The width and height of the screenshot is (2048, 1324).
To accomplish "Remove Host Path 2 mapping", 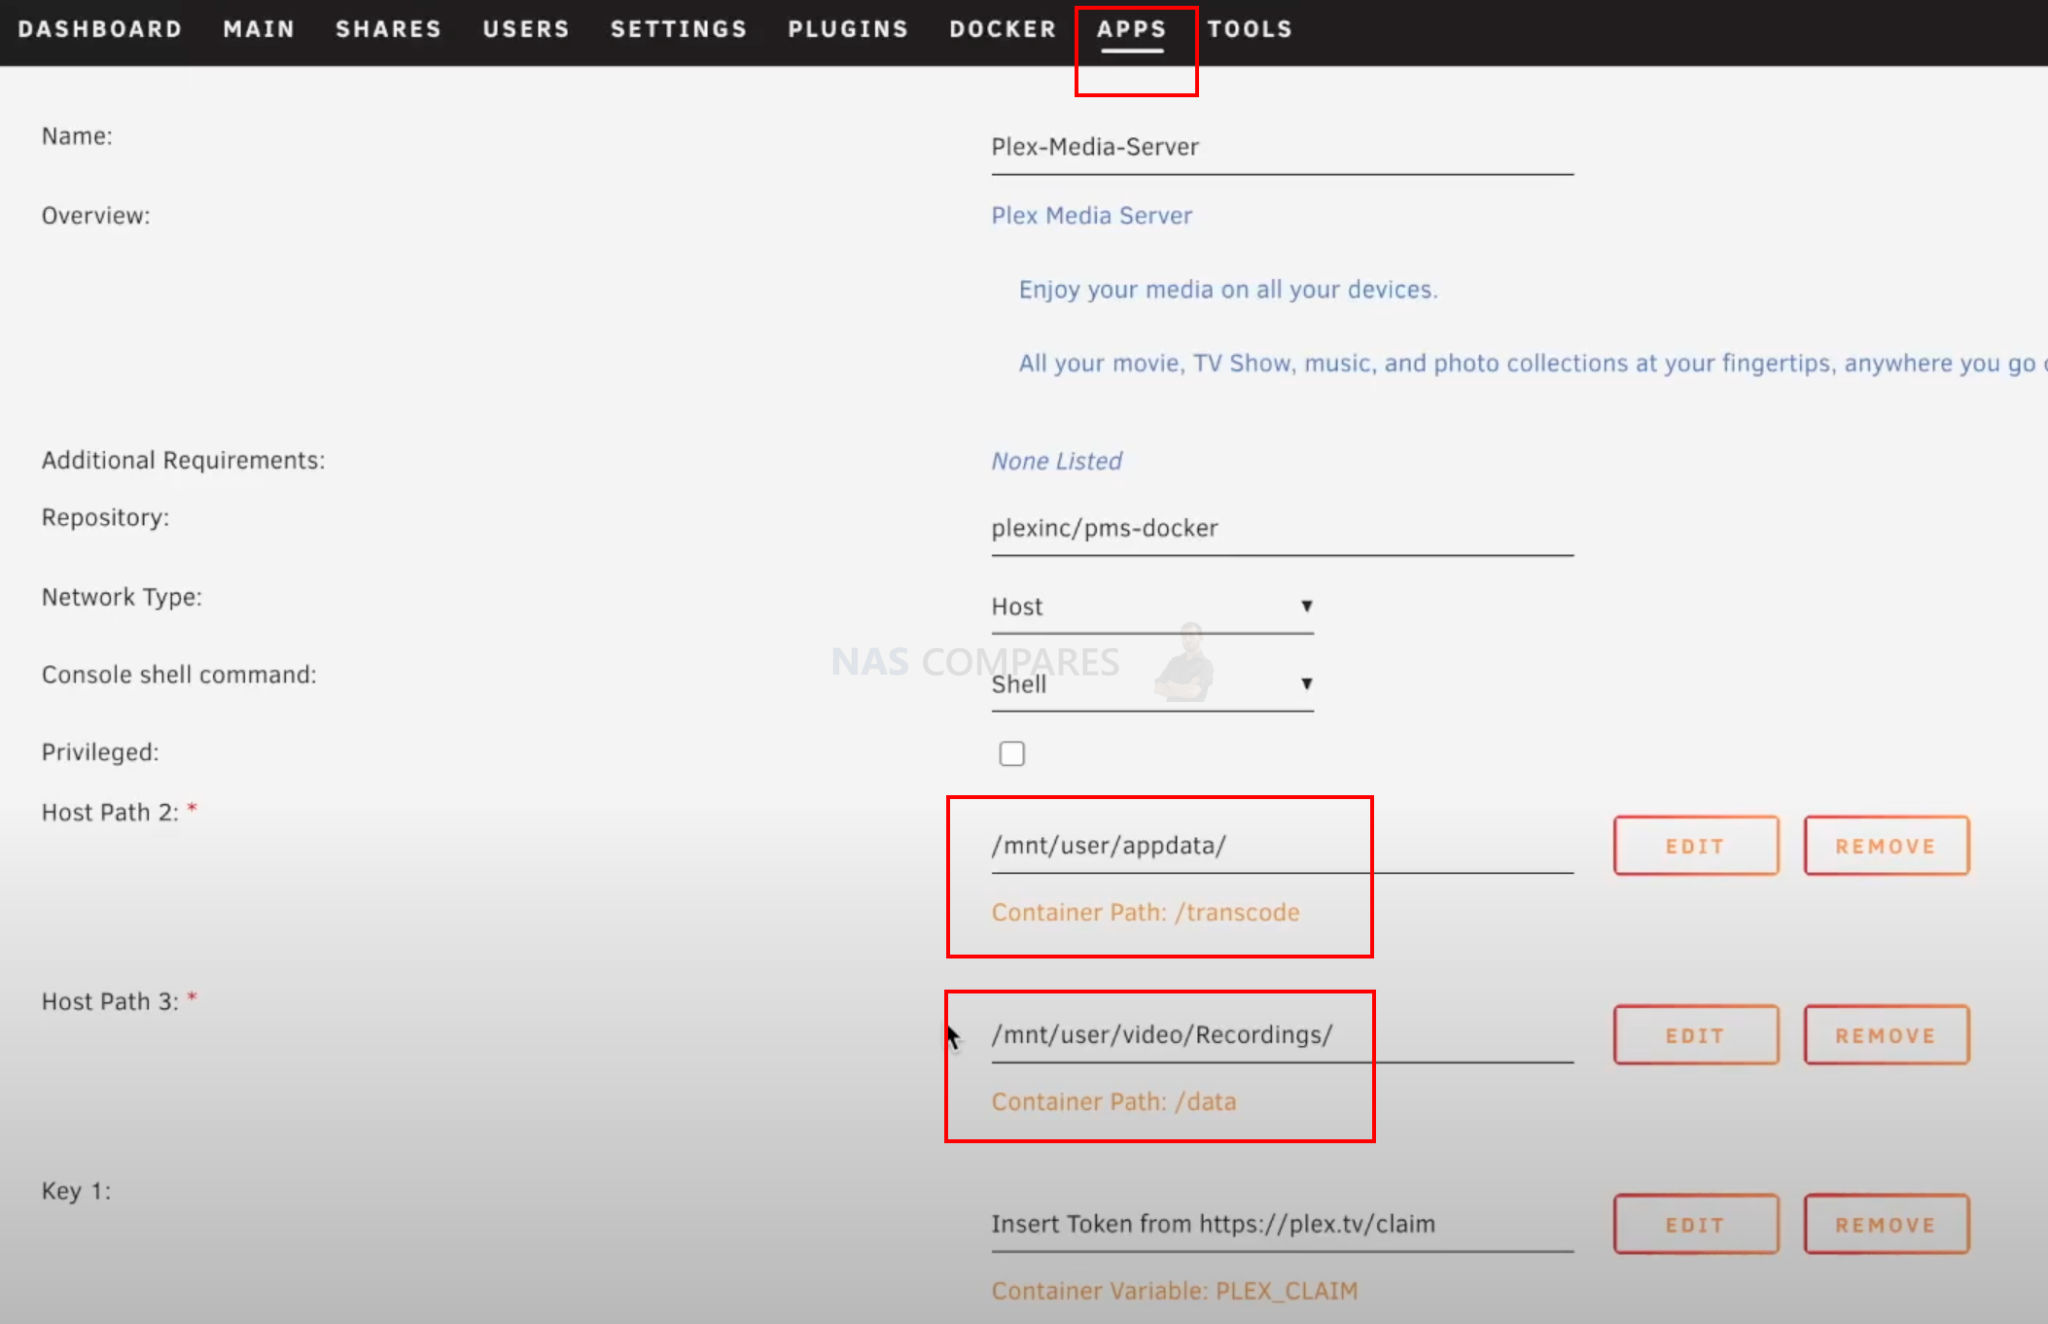I will coord(1885,845).
